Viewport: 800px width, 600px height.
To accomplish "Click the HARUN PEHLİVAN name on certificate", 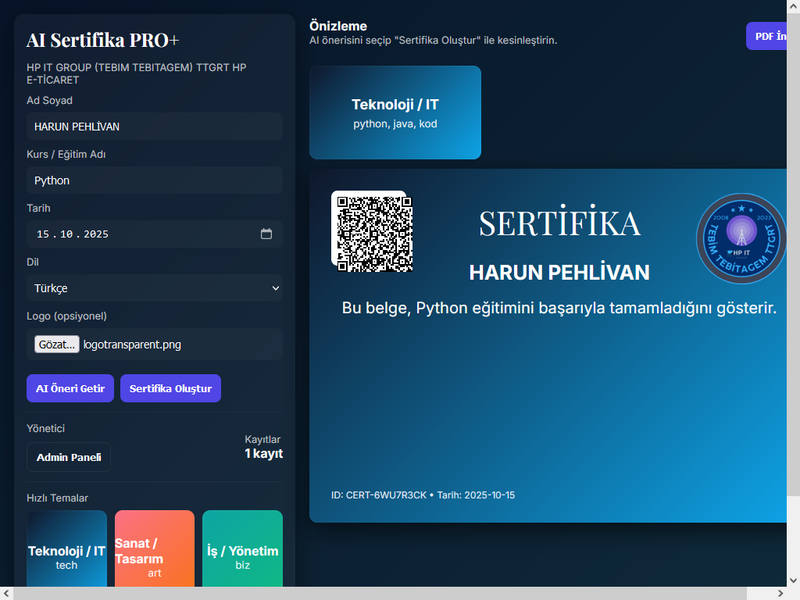I will coord(559,273).
